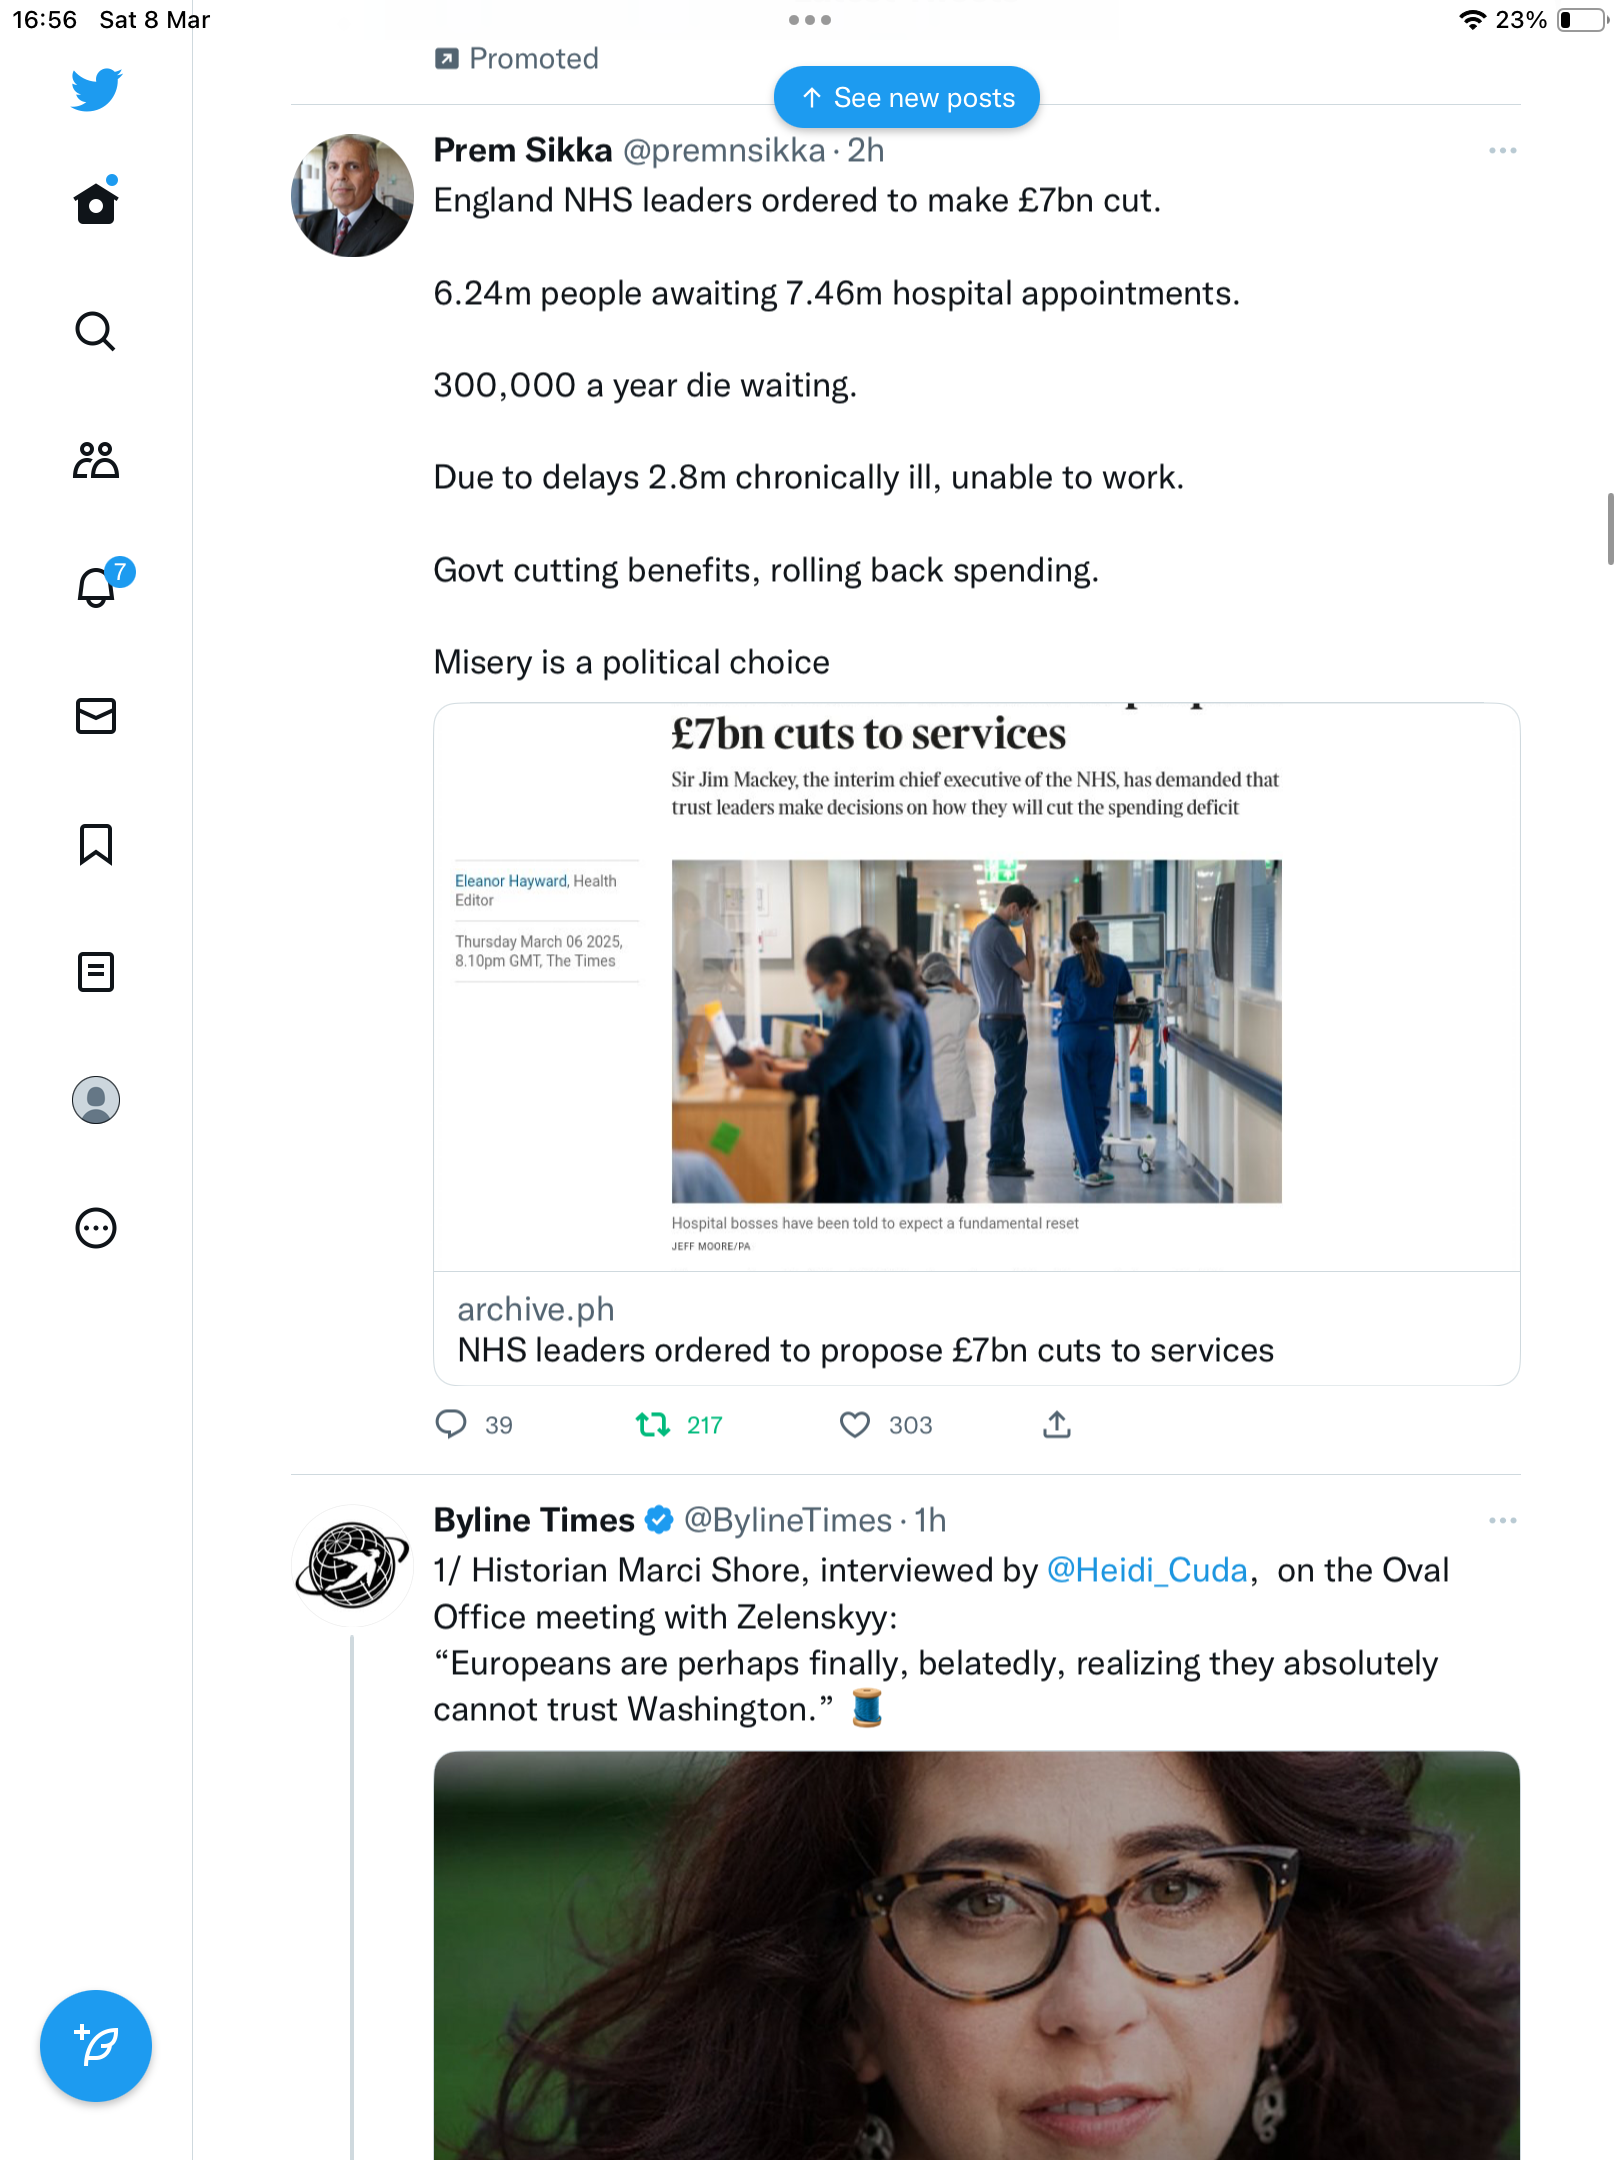Image resolution: width=1620 pixels, height=2160 pixels.
Task: Open the £7bn cuts article preview image
Action: [976, 988]
